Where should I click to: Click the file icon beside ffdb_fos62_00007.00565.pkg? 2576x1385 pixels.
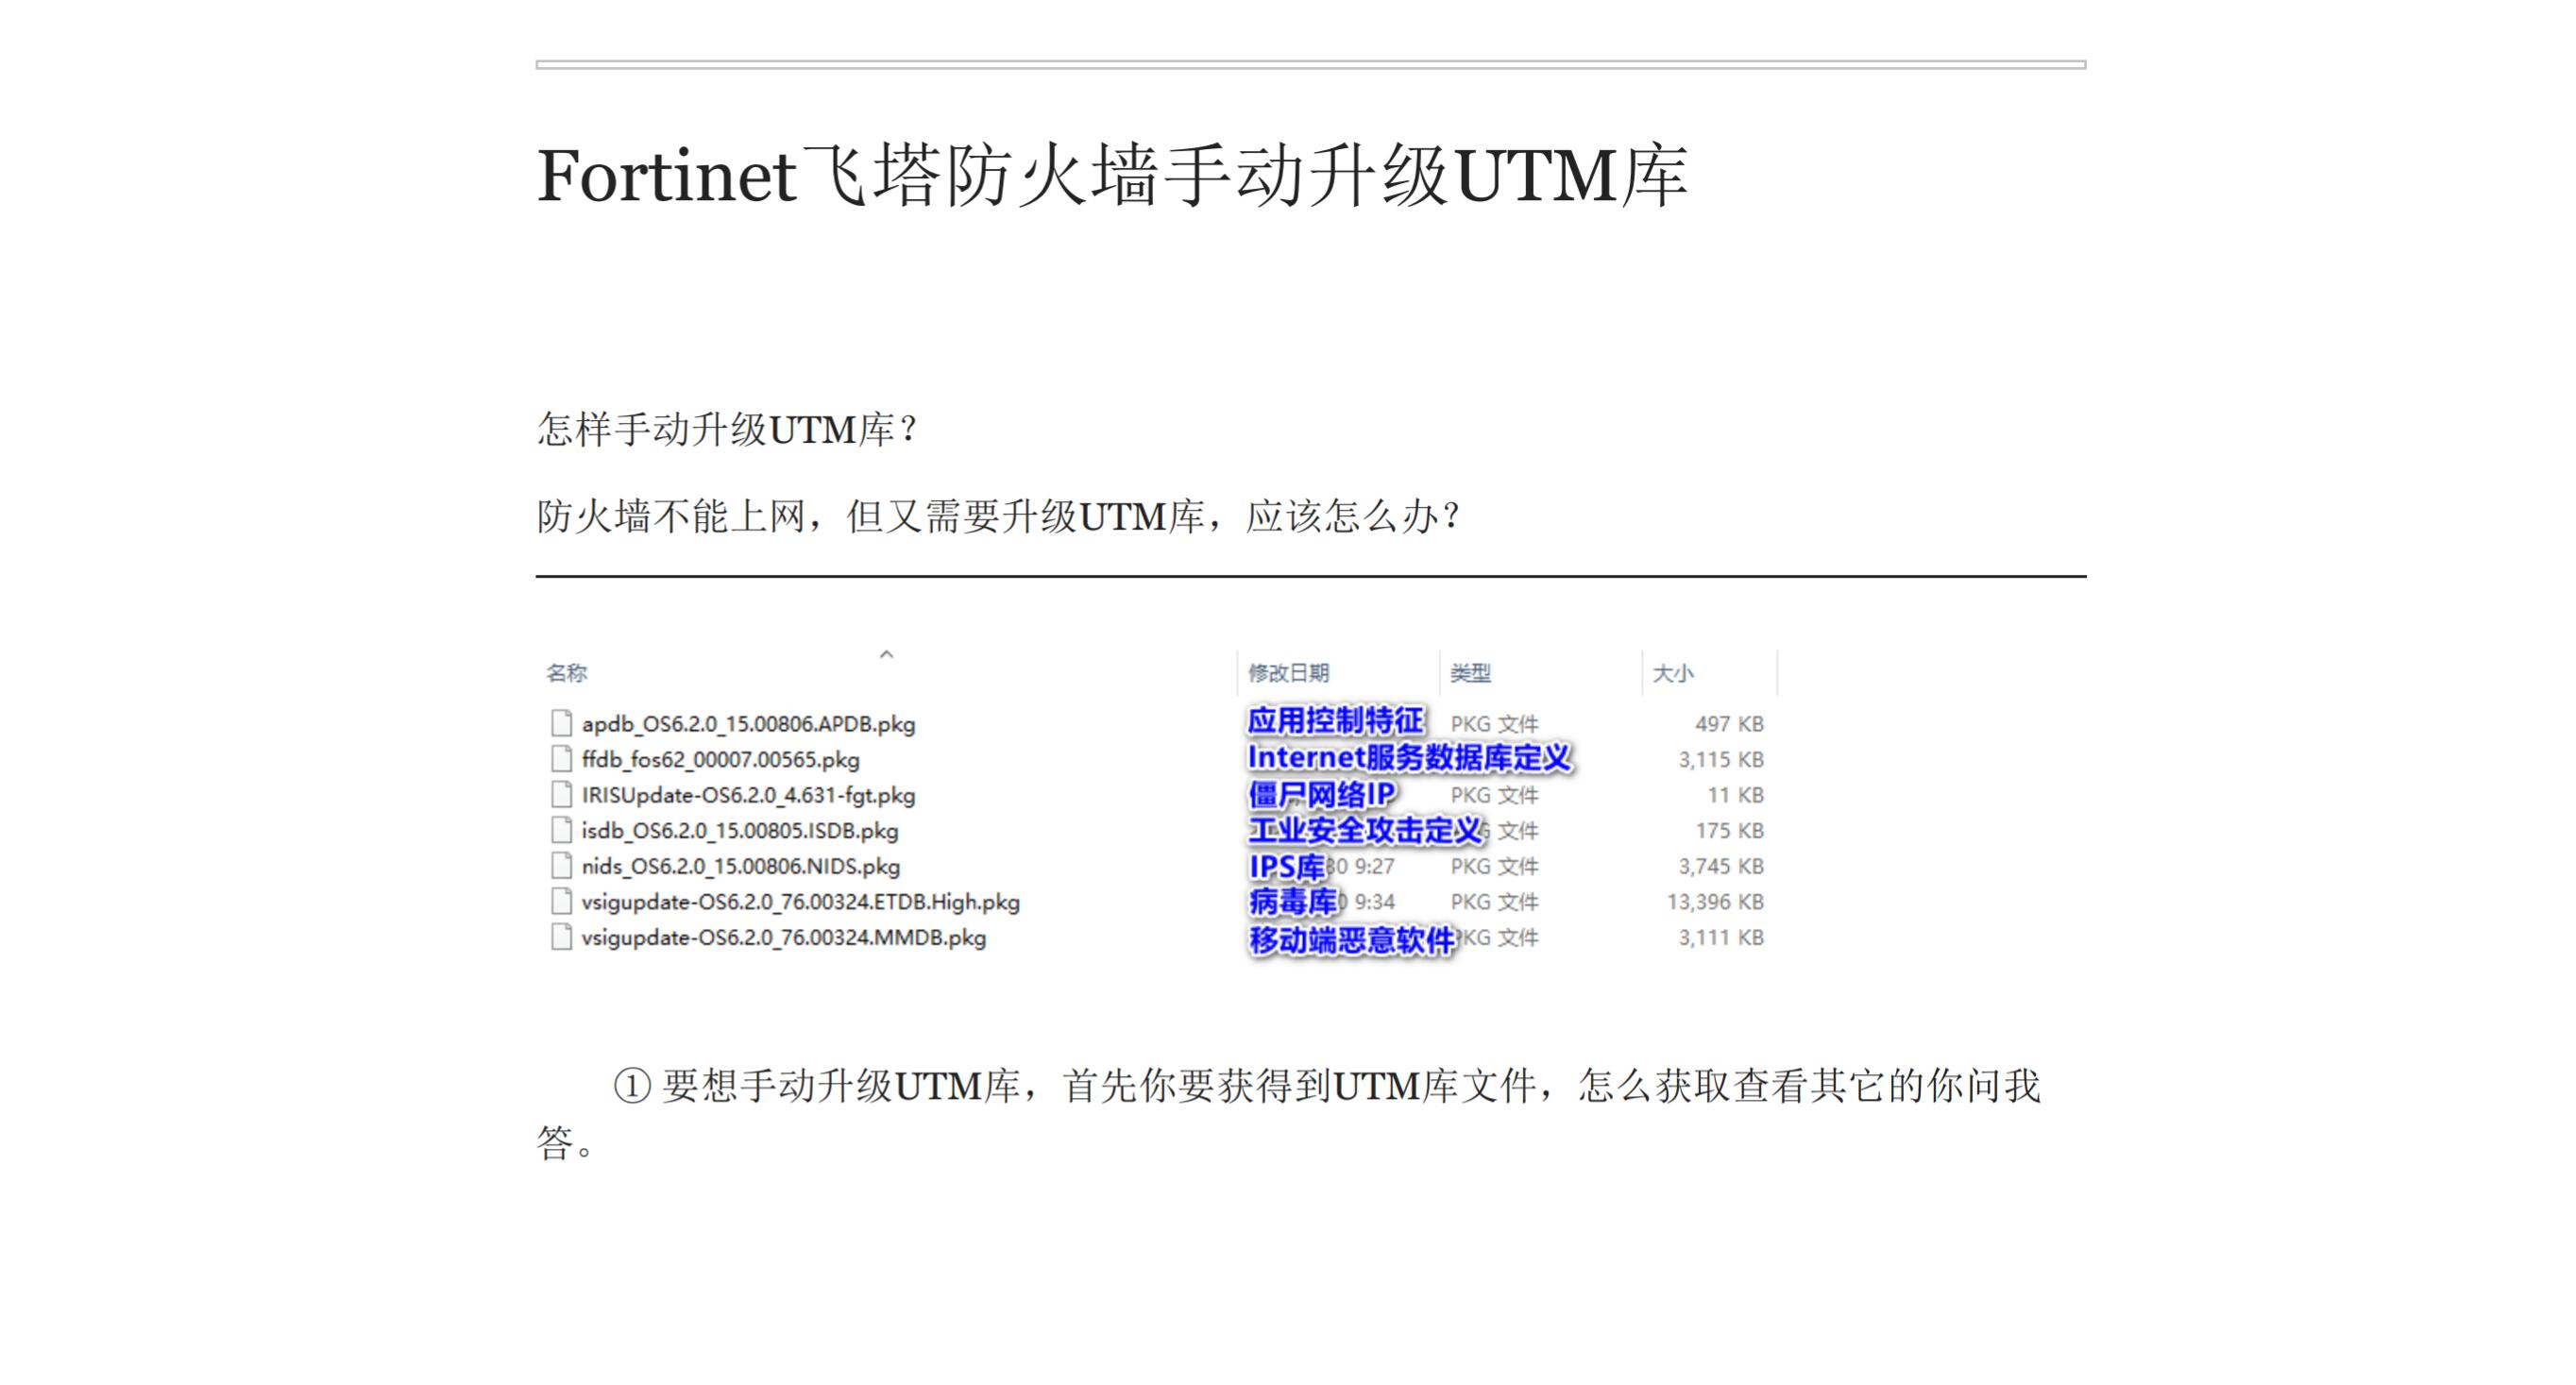(x=561, y=759)
